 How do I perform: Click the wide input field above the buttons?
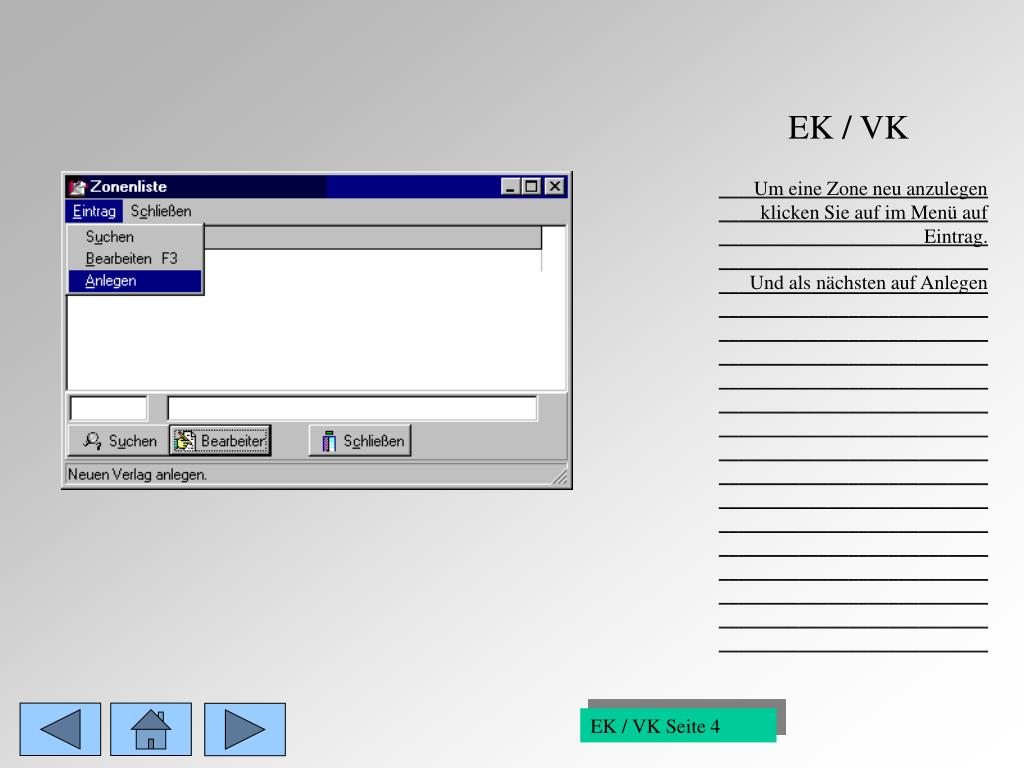[x=352, y=408]
